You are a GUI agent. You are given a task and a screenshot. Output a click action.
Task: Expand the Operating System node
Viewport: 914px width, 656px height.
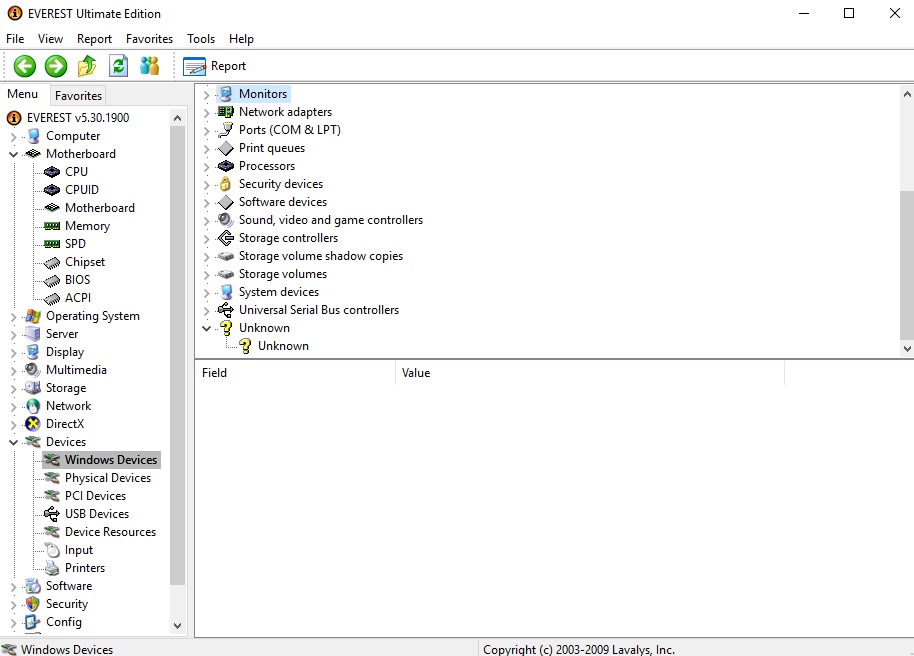(x=13, y=317)
